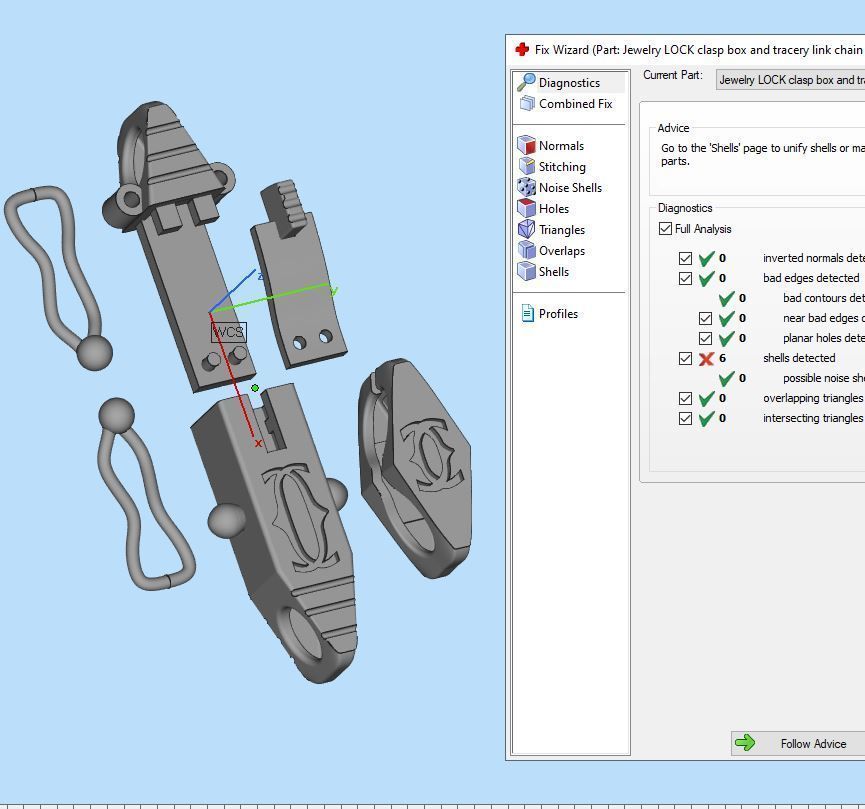The image size is (865, 809).
Task: Click the red X beside shells detected
Action: click(x=706, y=359)
